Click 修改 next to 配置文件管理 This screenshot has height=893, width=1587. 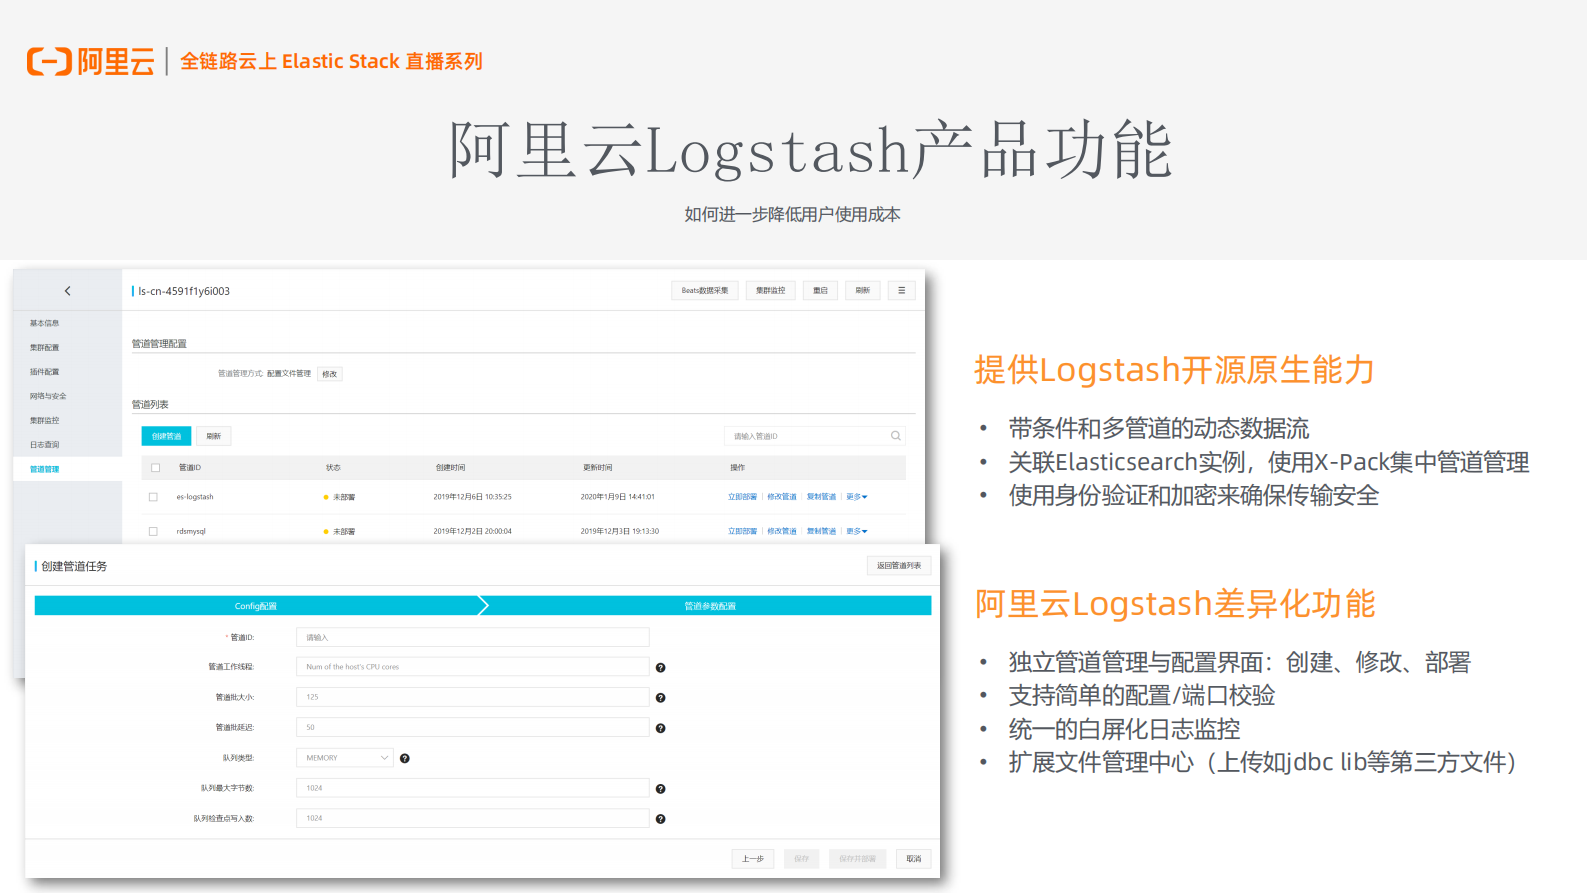click(330, 374)
